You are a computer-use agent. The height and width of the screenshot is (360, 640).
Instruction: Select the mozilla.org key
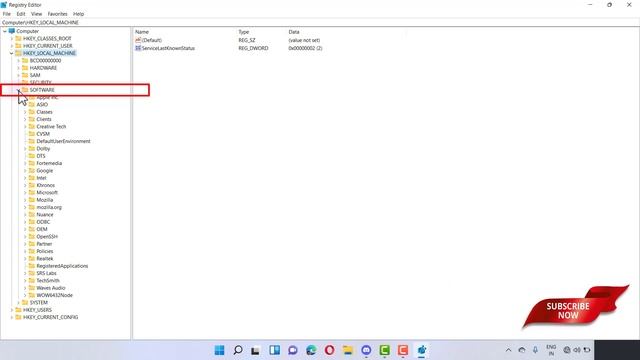(x=49, y=207)
